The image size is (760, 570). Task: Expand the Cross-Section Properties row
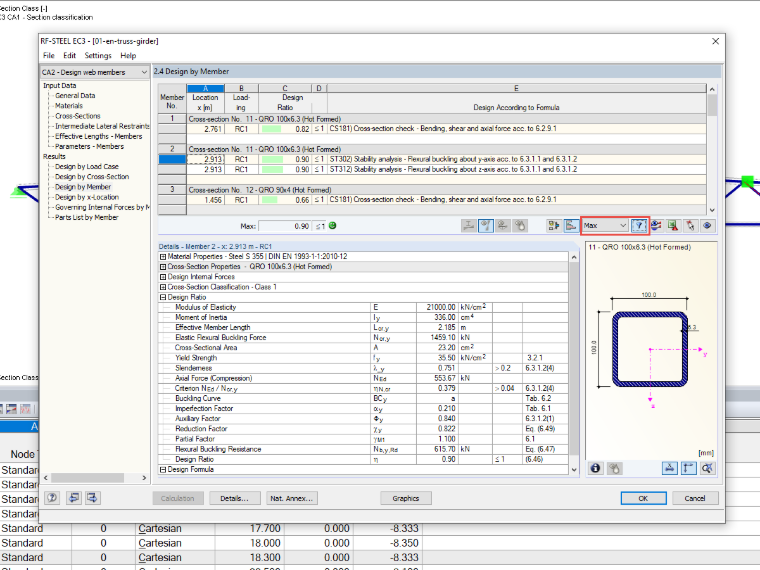pos(163,267)
